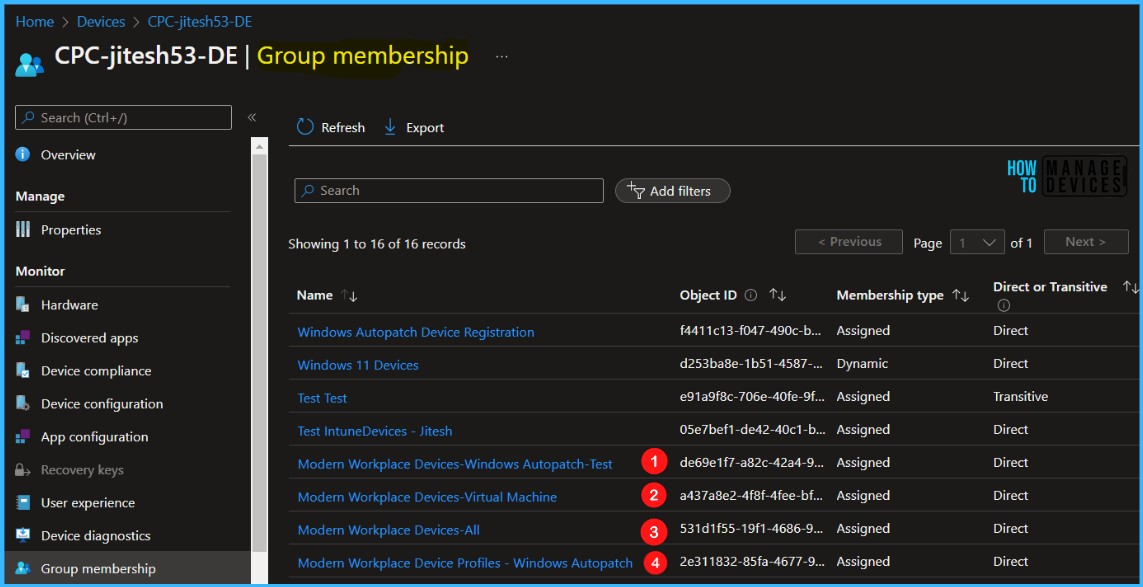Select Device compliance menu item
The image size is (1143, 587).
pyautogui.click(x=96, y=371)
